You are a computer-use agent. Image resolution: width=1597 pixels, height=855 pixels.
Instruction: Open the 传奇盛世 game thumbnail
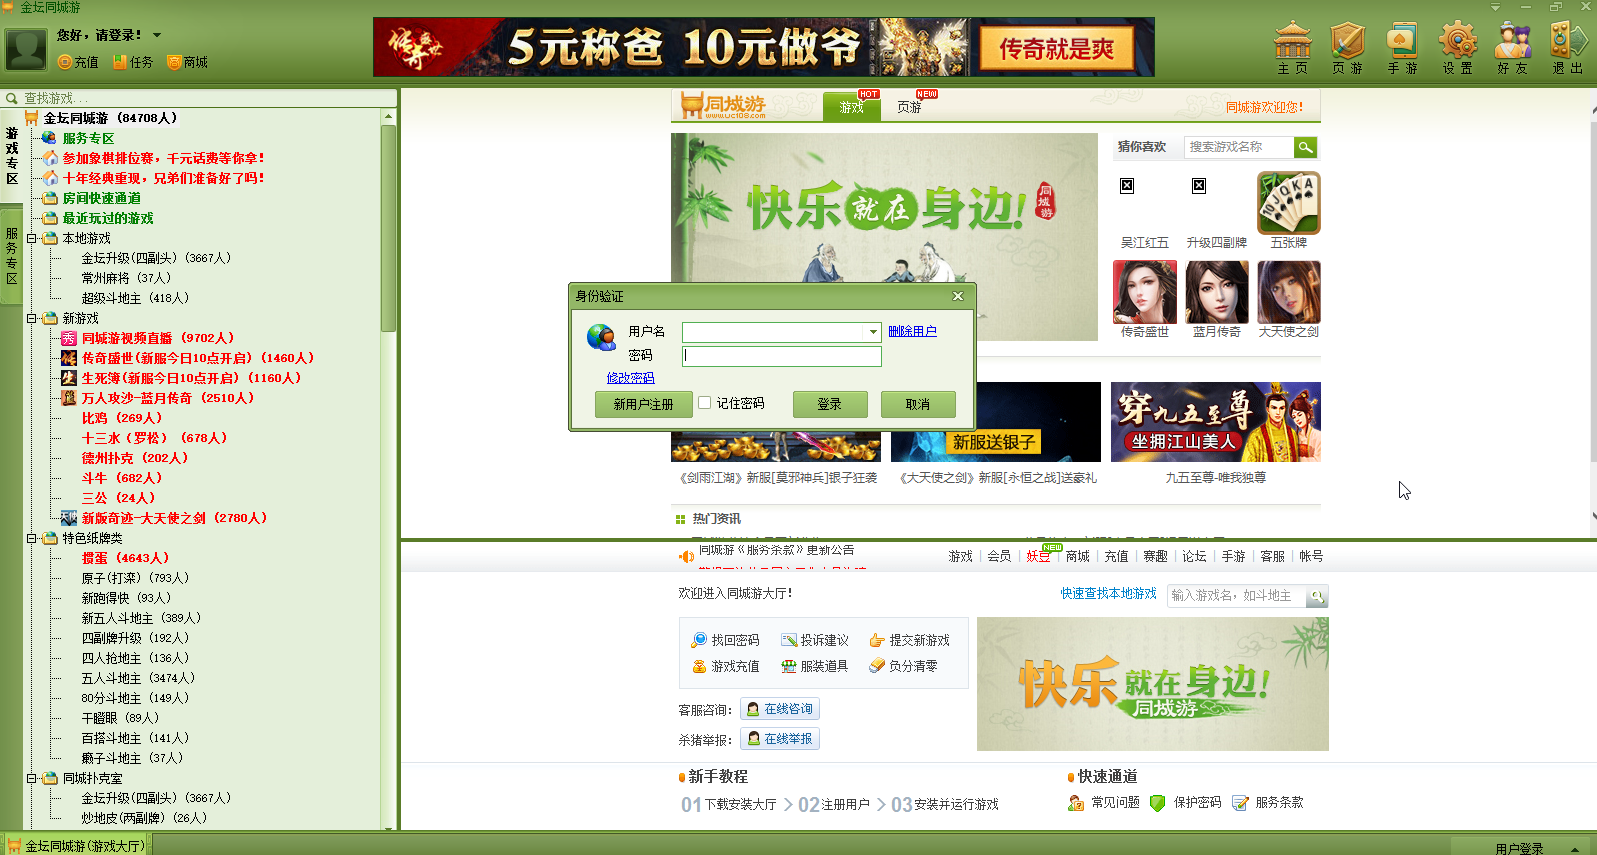click(x=1145, y=292)
